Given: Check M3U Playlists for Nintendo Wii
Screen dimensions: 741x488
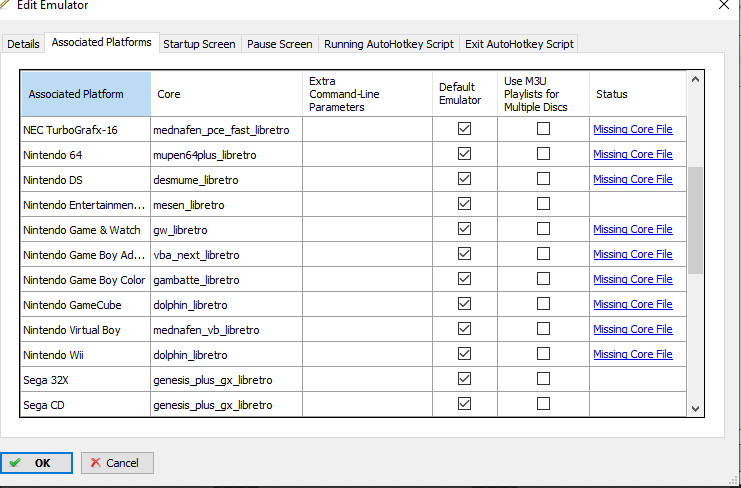Looking at the screenshot, I should 543,353.
